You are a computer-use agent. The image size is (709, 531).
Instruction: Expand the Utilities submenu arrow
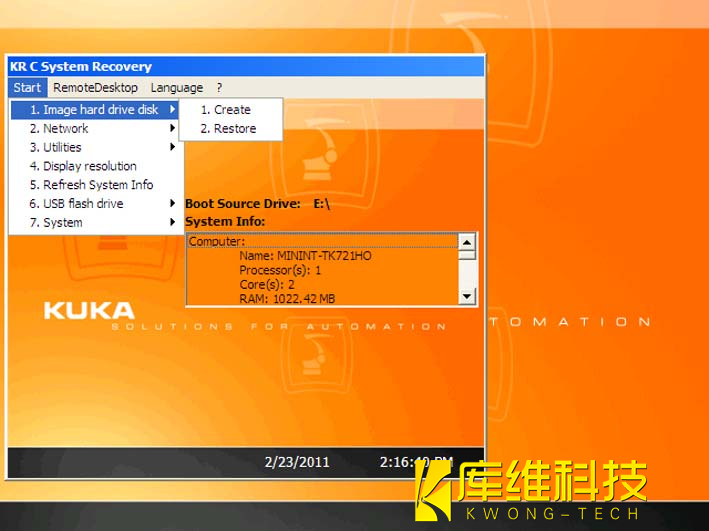173,148
